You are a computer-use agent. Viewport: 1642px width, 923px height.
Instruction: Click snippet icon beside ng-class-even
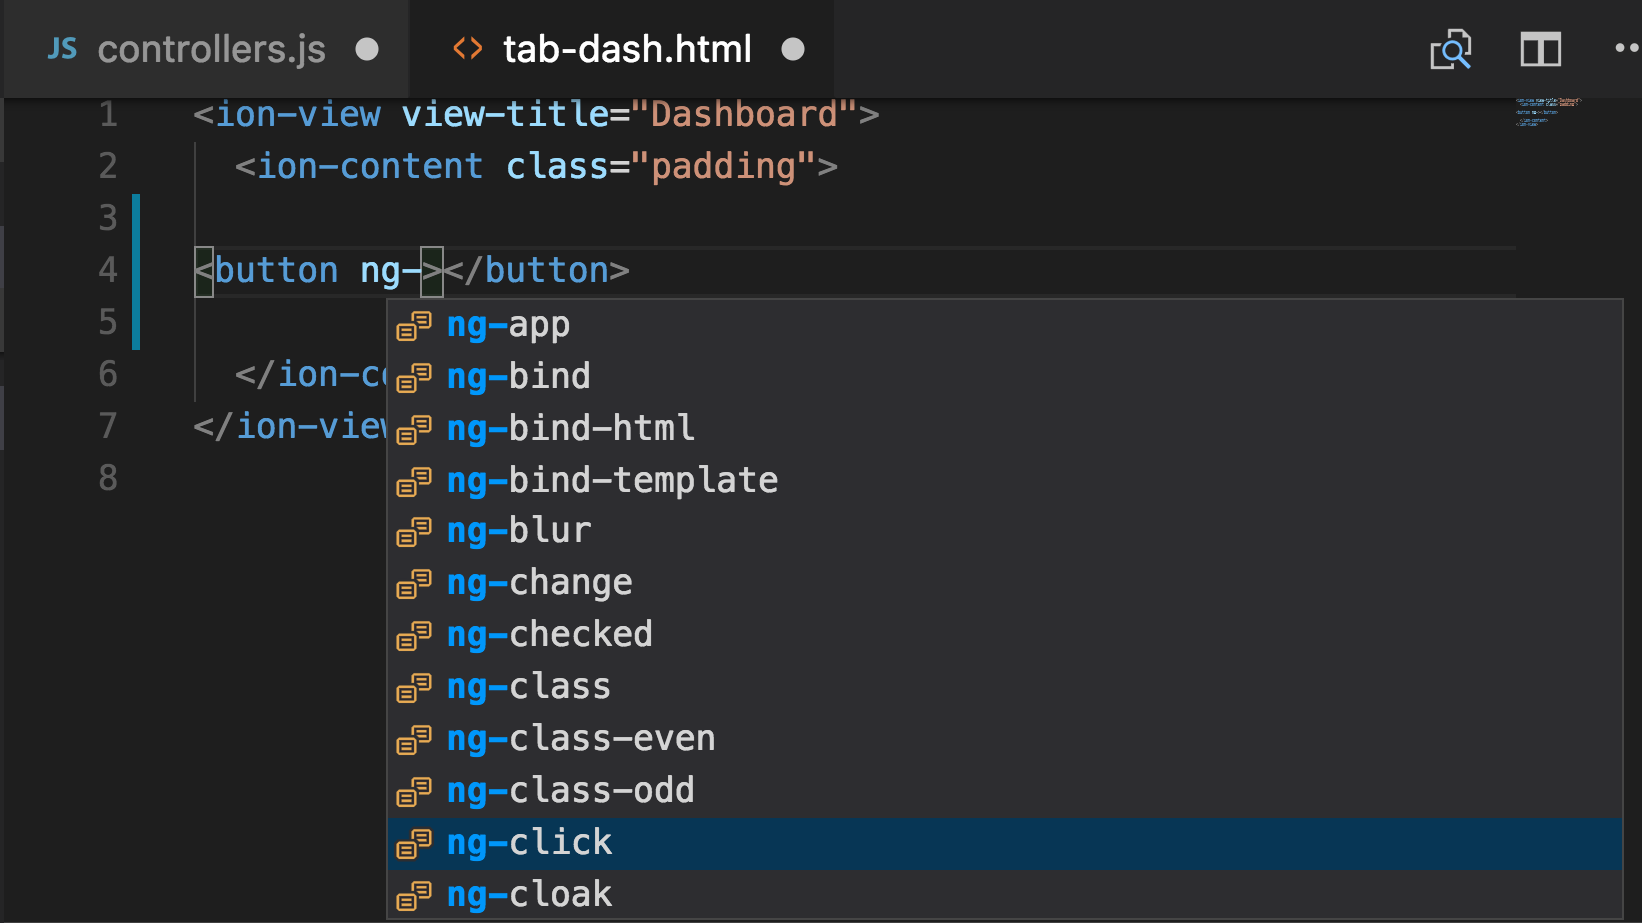(x=414, y=740)
